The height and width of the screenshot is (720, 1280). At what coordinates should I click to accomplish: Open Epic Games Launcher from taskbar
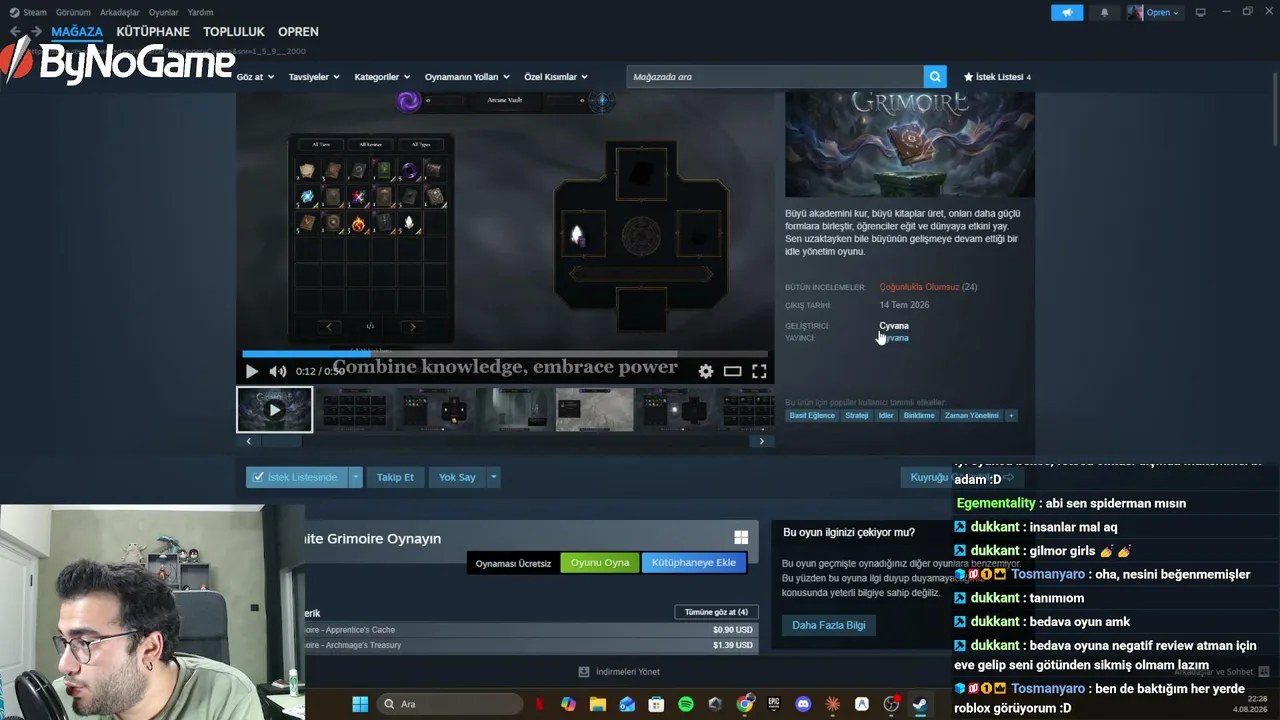(x=774, y=704)
